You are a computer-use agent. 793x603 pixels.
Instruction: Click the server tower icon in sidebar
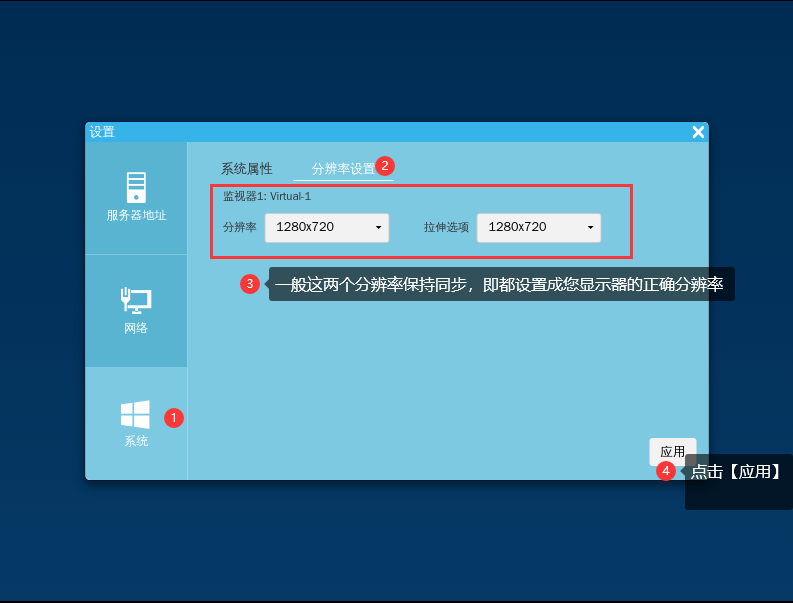pos(136,187)
